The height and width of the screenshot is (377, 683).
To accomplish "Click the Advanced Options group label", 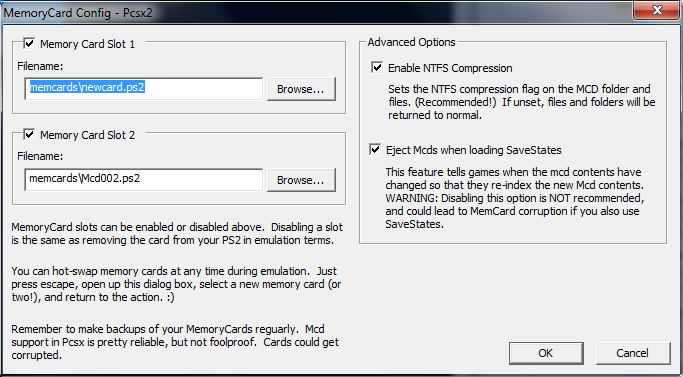I will (411, 42).
